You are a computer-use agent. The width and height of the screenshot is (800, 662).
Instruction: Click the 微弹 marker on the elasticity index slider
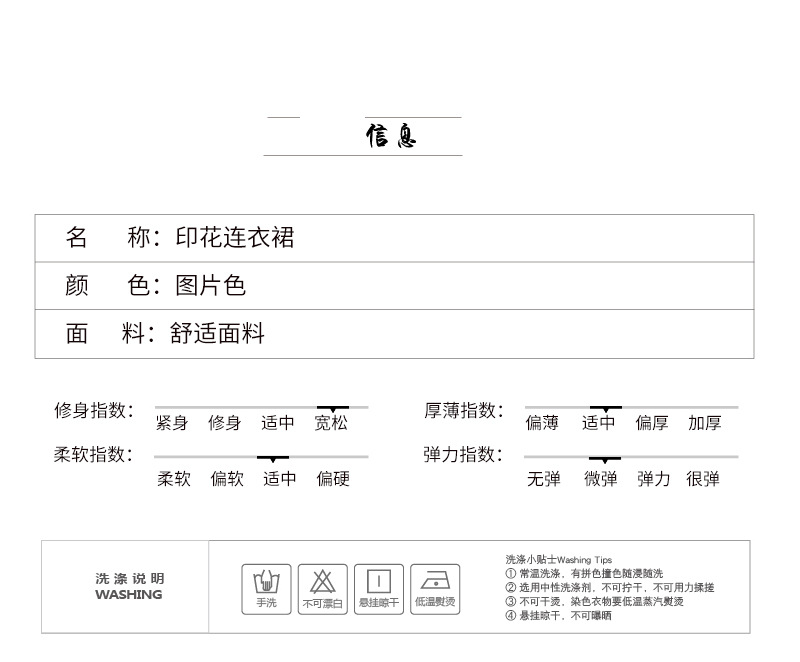(605, 459)
